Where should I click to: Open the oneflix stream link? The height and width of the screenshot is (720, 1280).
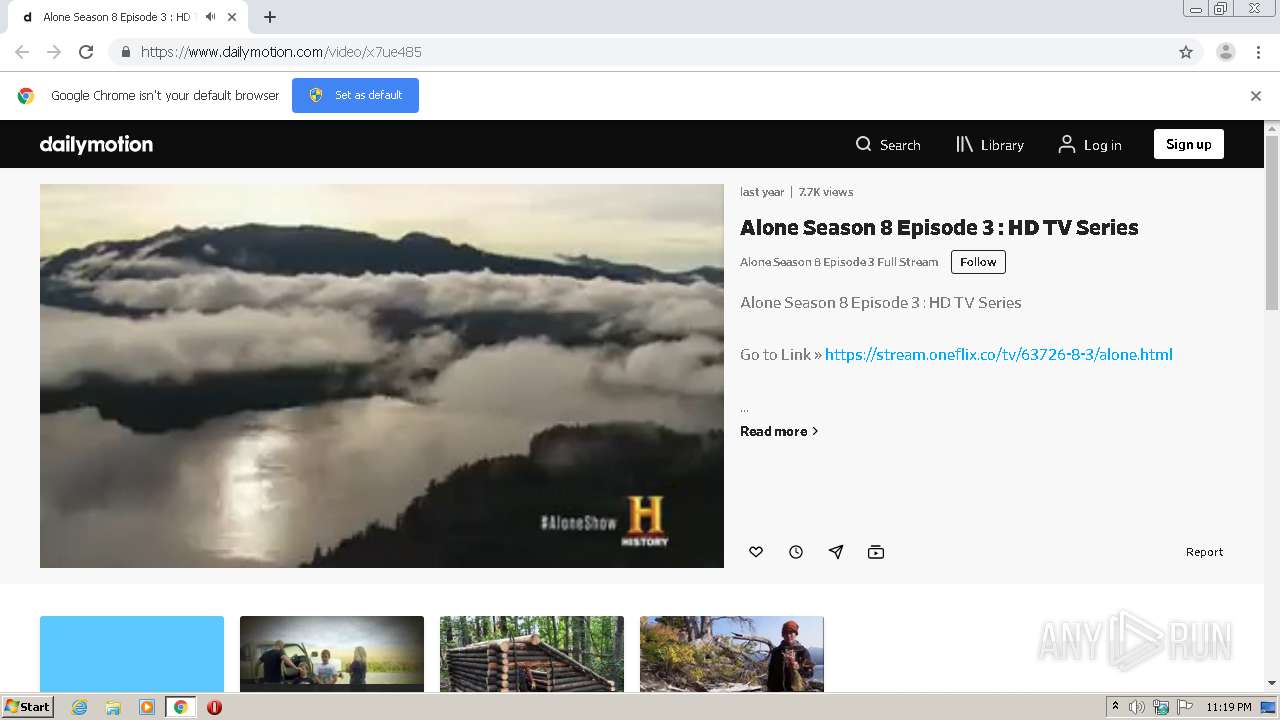[999, 354]
